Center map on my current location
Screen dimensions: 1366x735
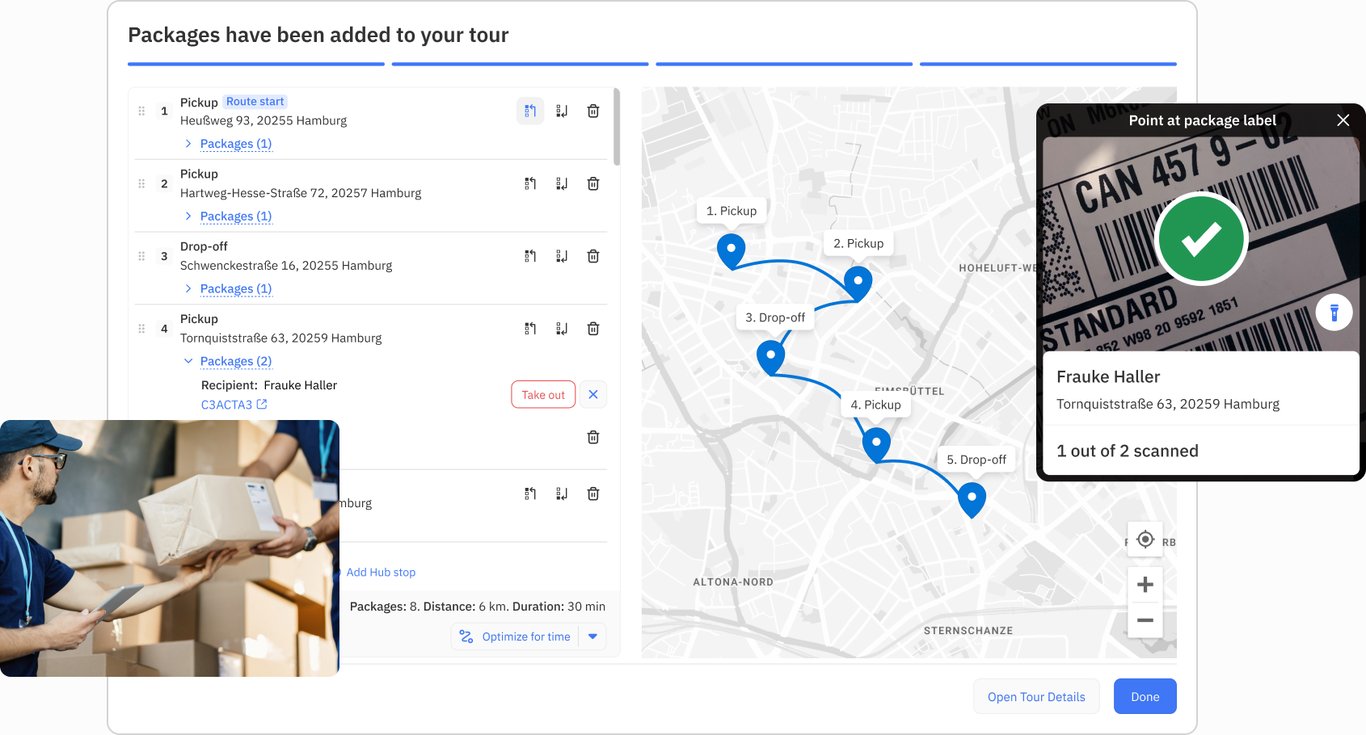tap(1145, 540)
